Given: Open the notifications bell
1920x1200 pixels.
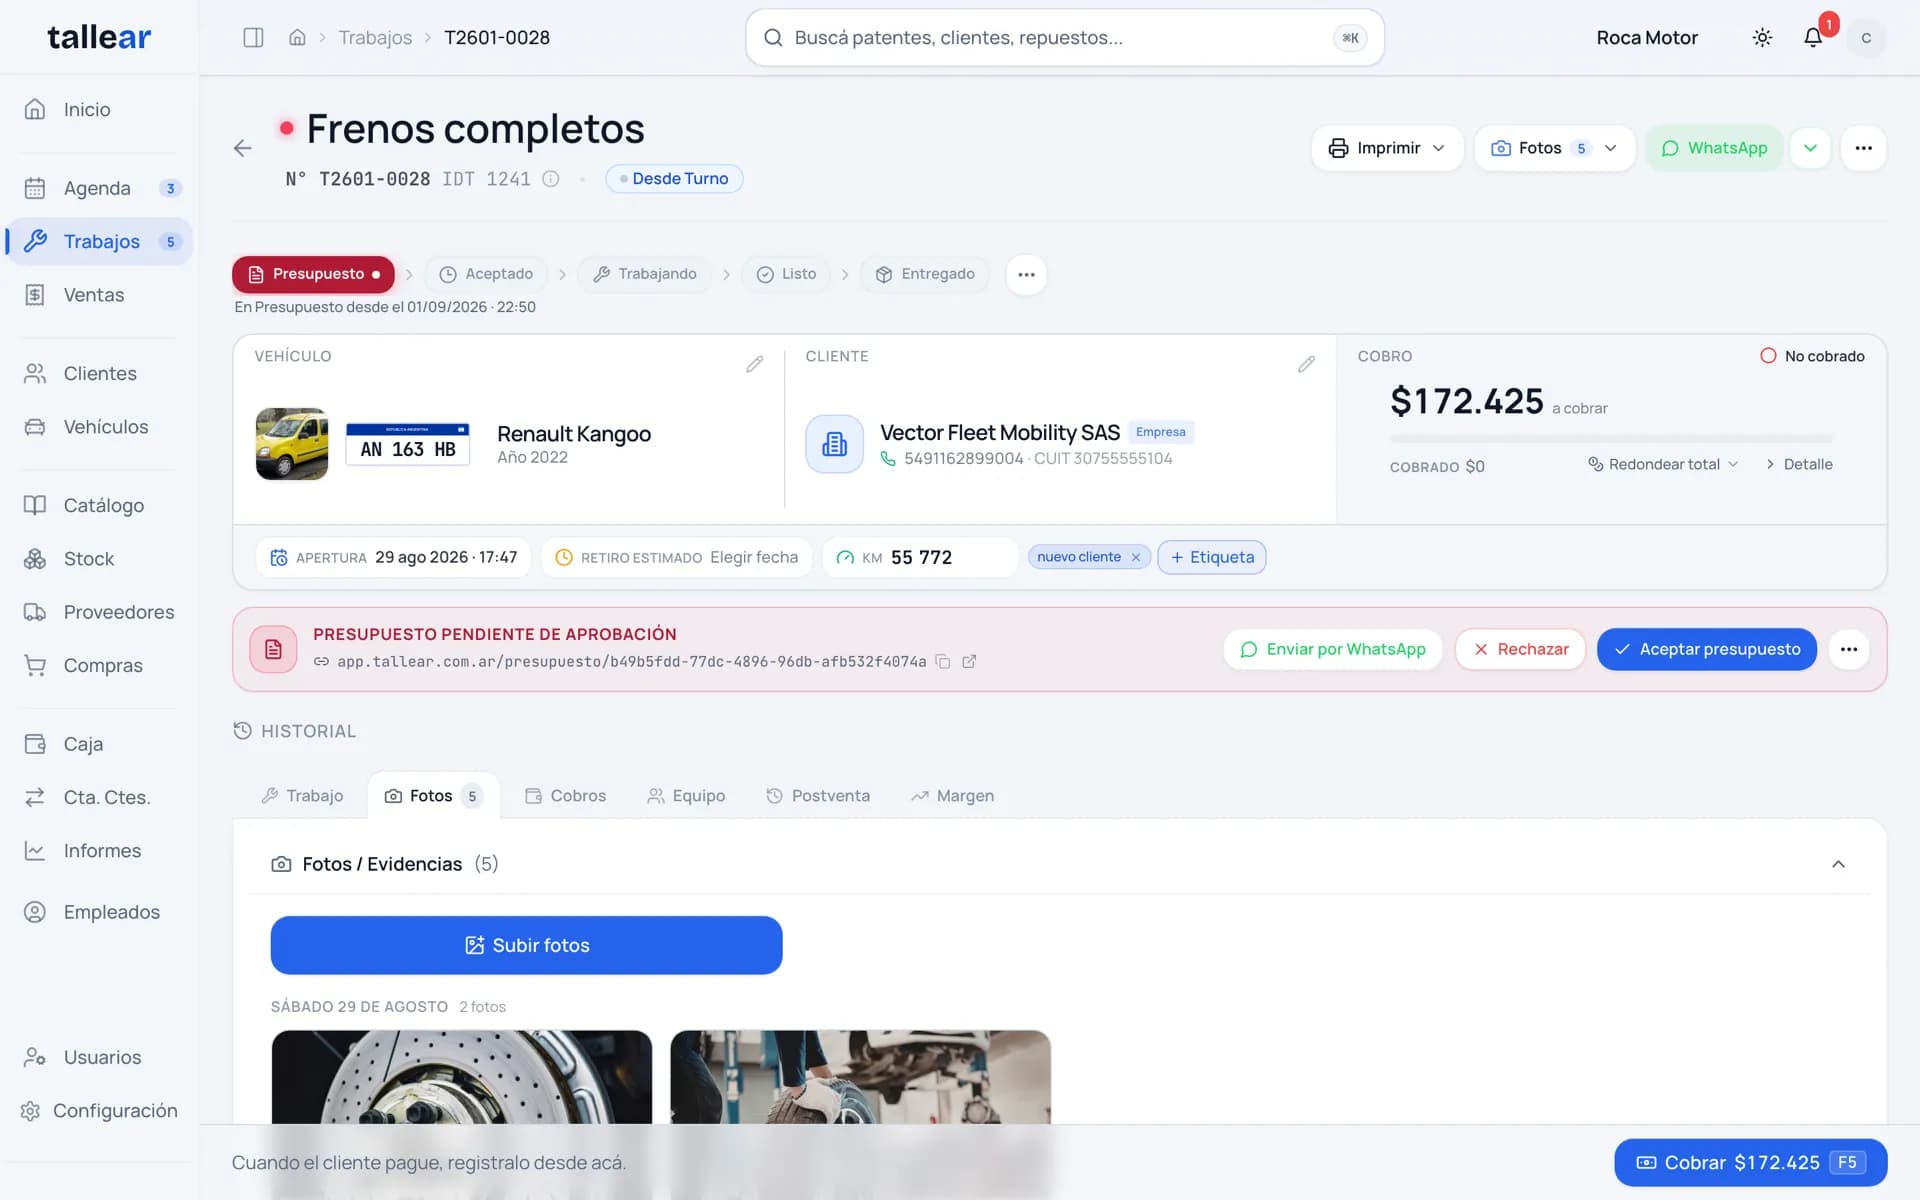Looking at the screenshot, I should [x=1813, y=37].
